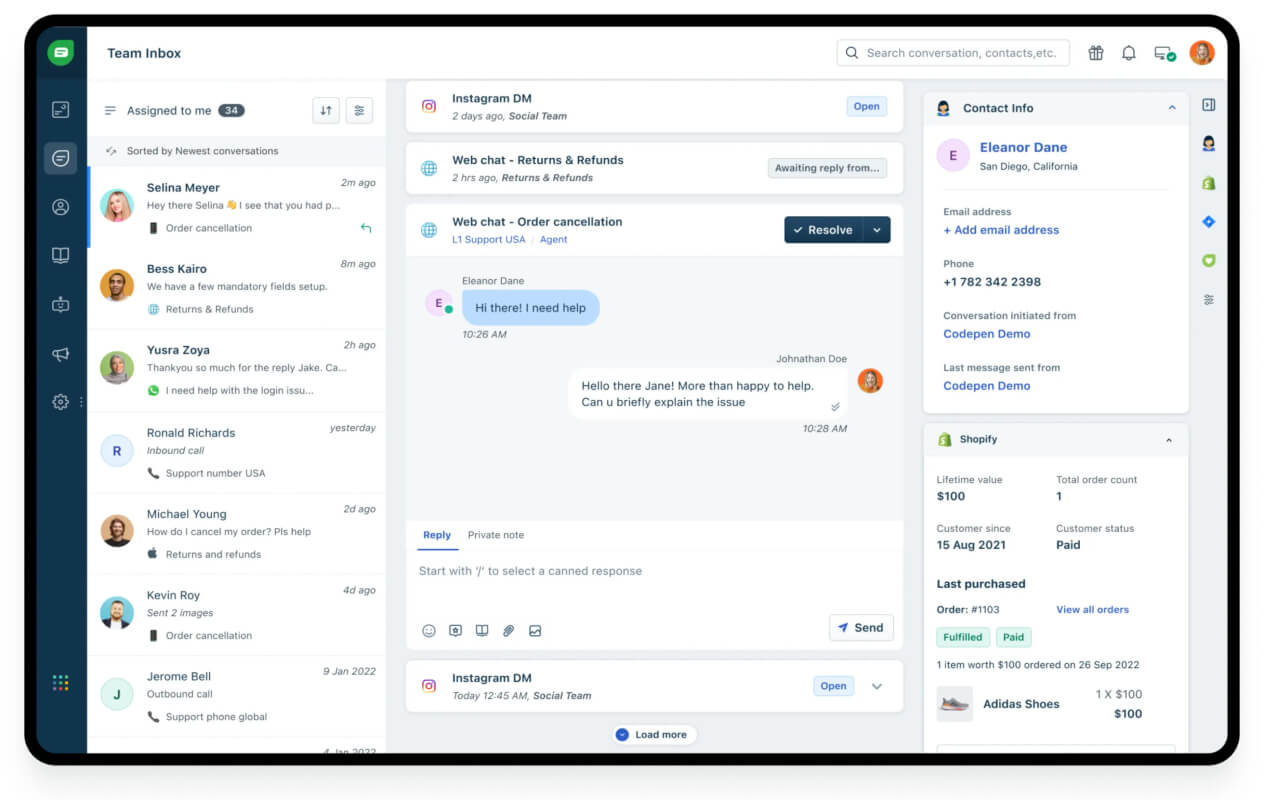
Task: Click the green Freshchat logo icon
Action: [x=61, y=52]
